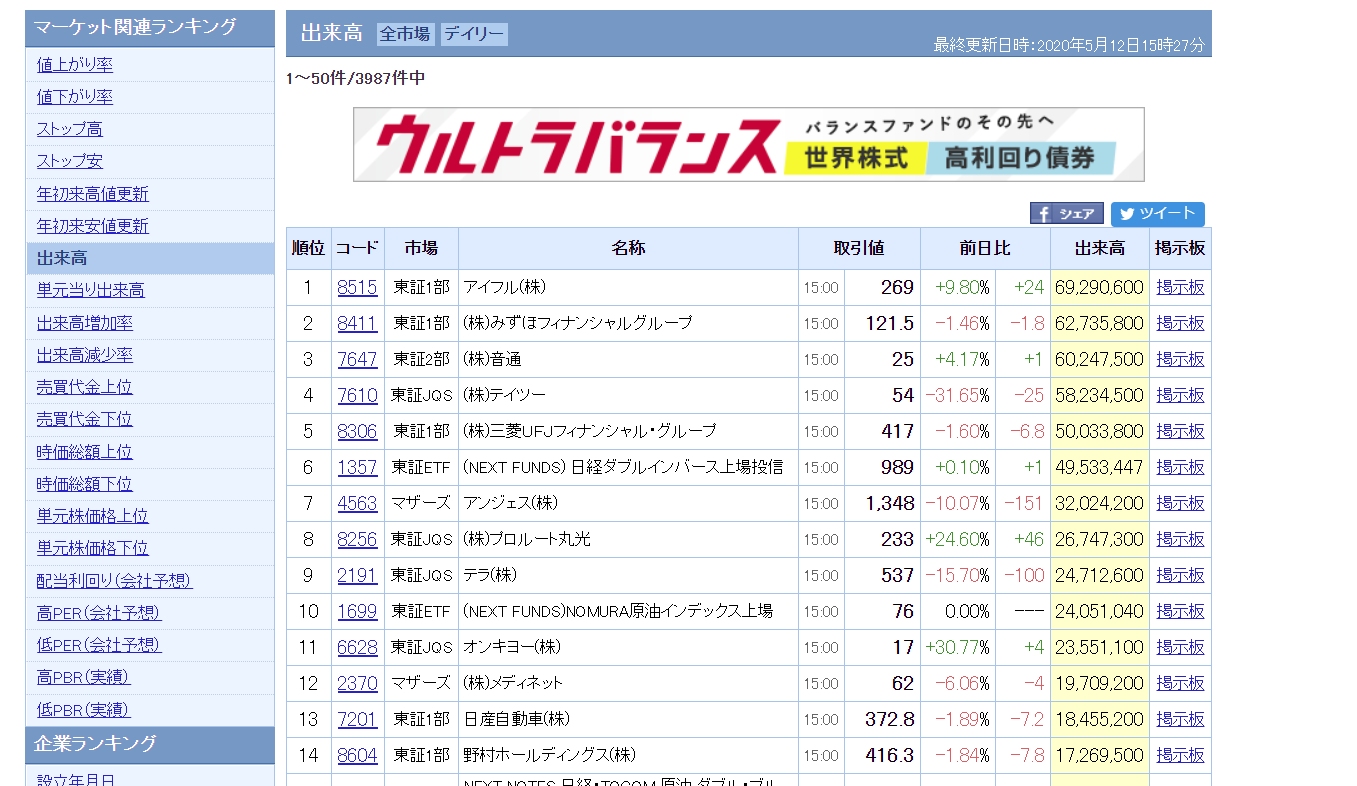
Task: Click 日経ダブルインバース上場投信 name cell
Action: coord(628,467)
